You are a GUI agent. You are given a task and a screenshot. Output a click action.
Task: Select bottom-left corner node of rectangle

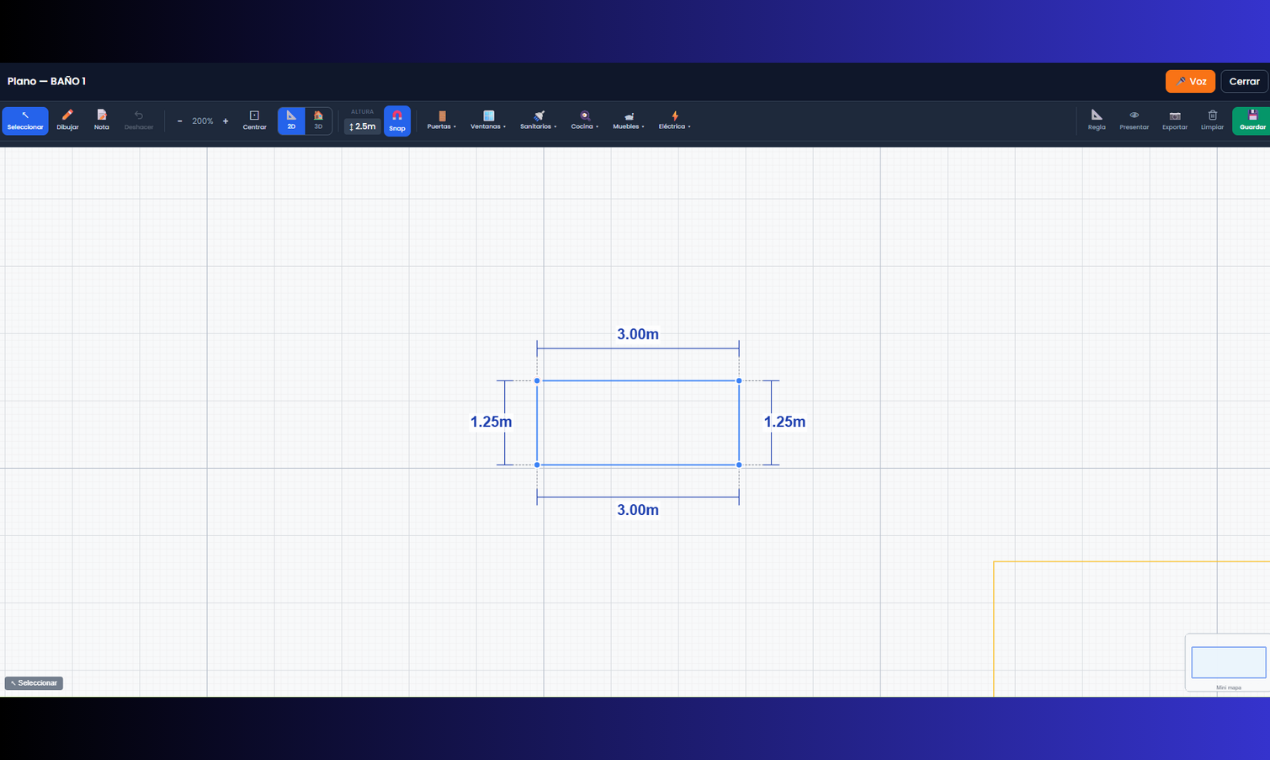[x=537, y=465]
